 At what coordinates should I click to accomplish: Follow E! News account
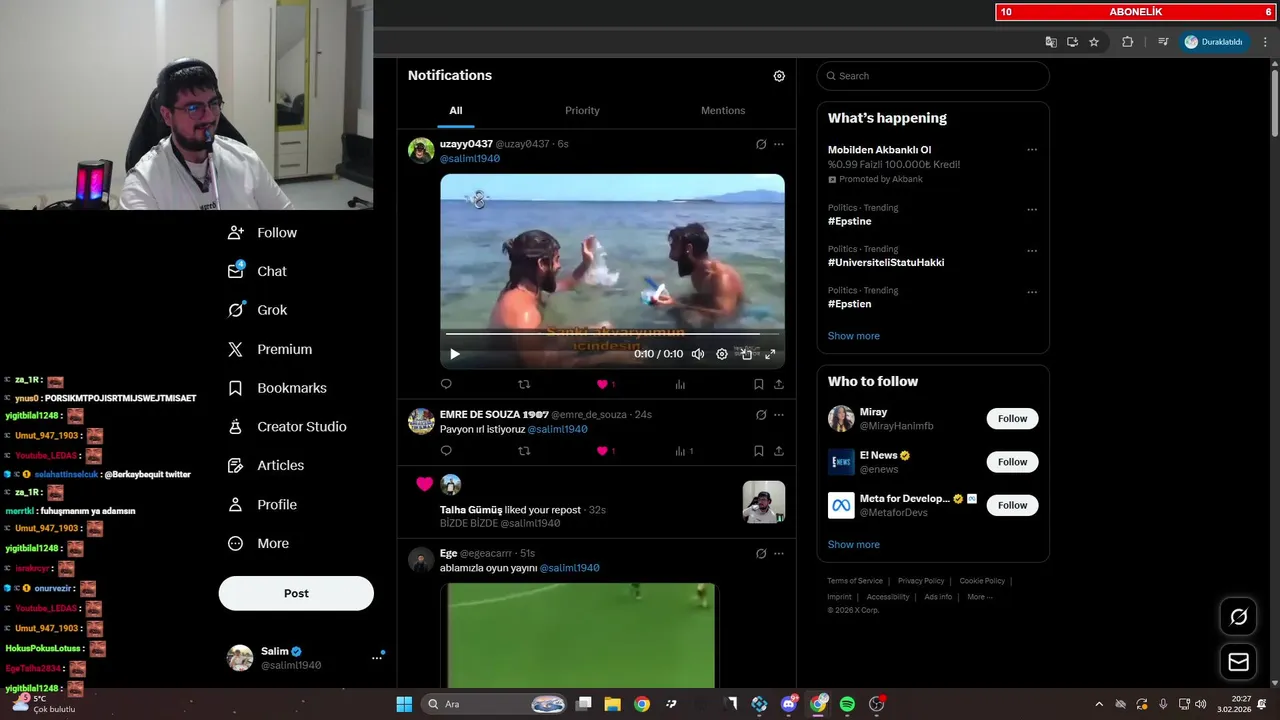pyautogui.click(x=1012, y=462)
